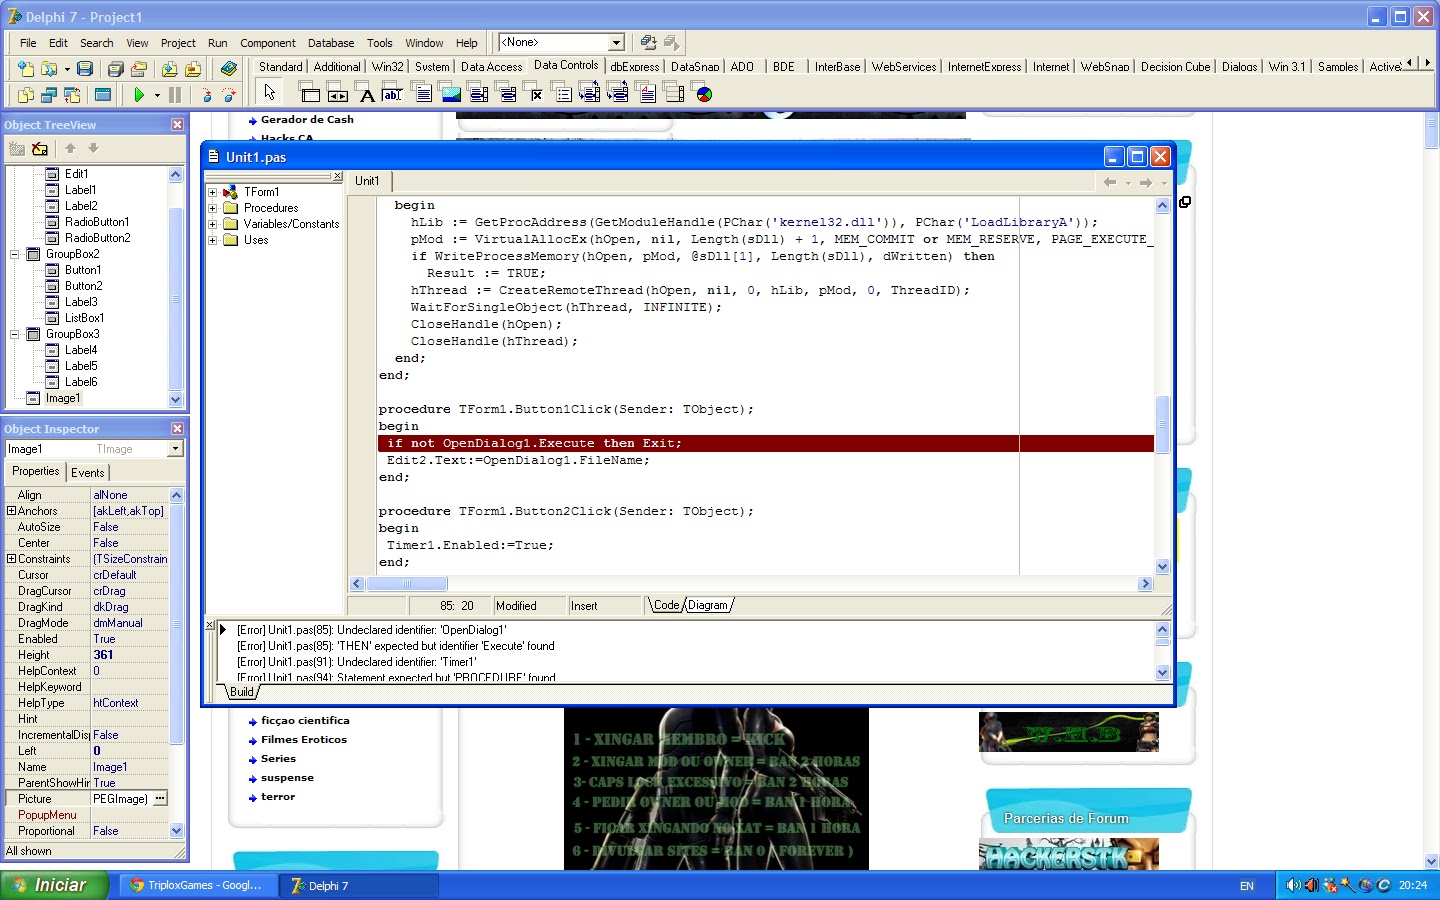Expand the Anchors property in Object Inspector
This screenshot has height=900, width=1440.
(x=11, y=511)
